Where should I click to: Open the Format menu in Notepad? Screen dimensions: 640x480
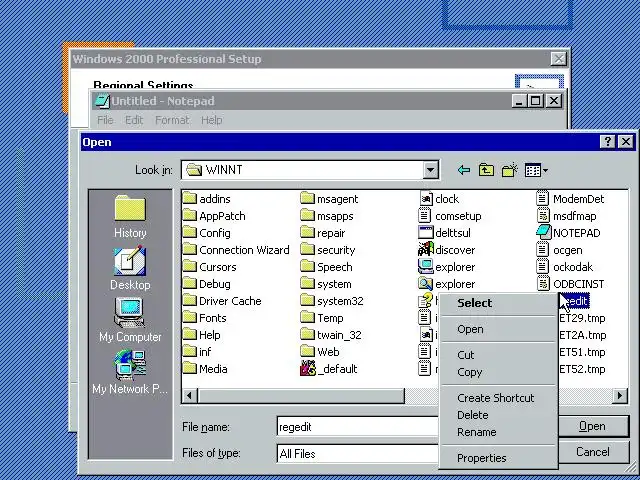pyautogui.click(x=172, y=120)
